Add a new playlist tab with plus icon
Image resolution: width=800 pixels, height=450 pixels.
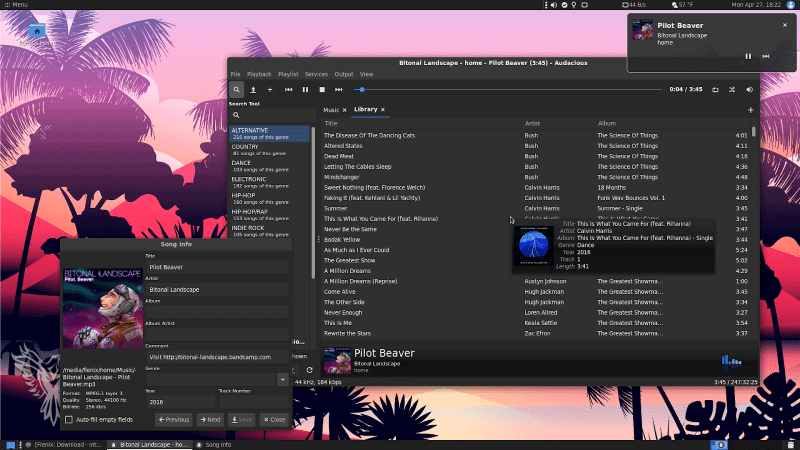click(x=751, y=110)
